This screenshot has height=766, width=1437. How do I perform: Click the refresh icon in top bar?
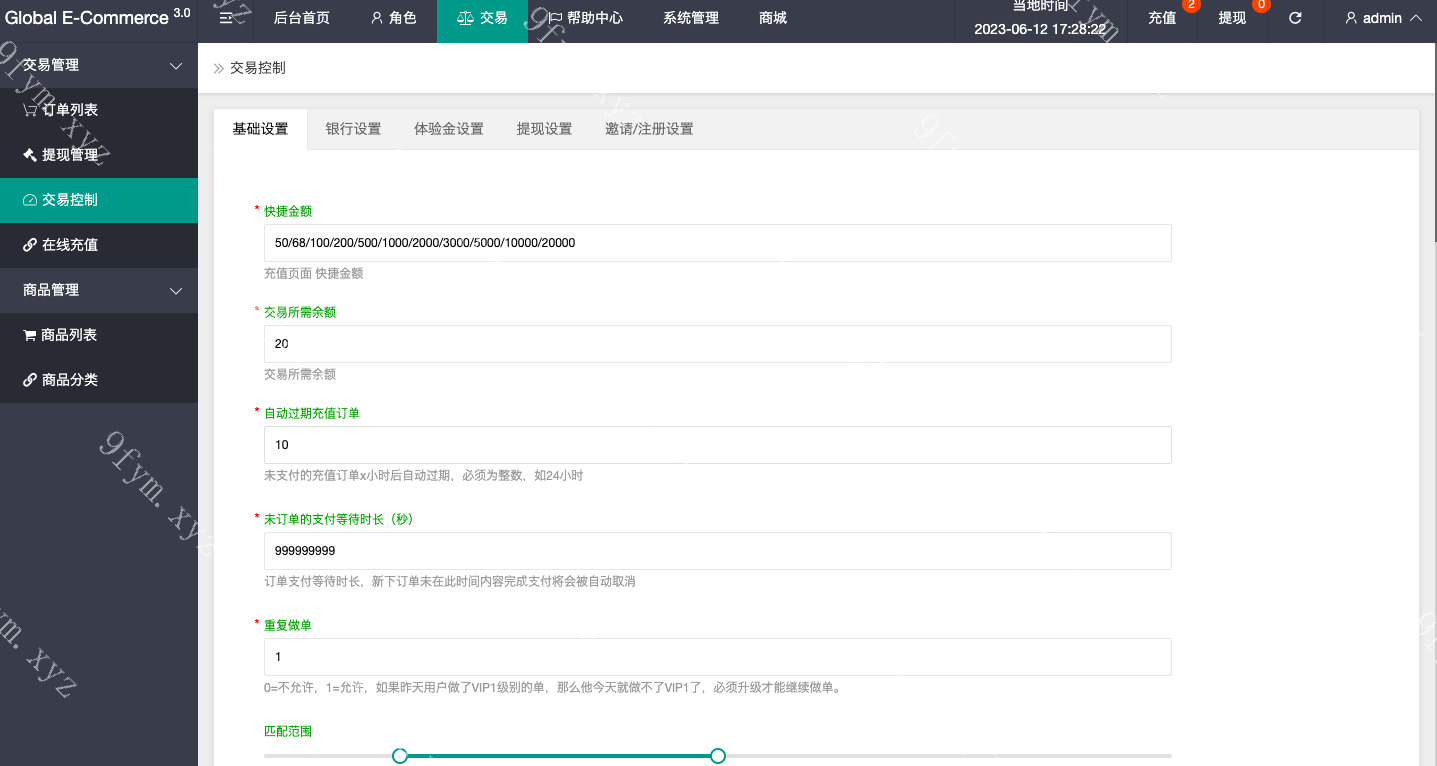click(1295, 18)
